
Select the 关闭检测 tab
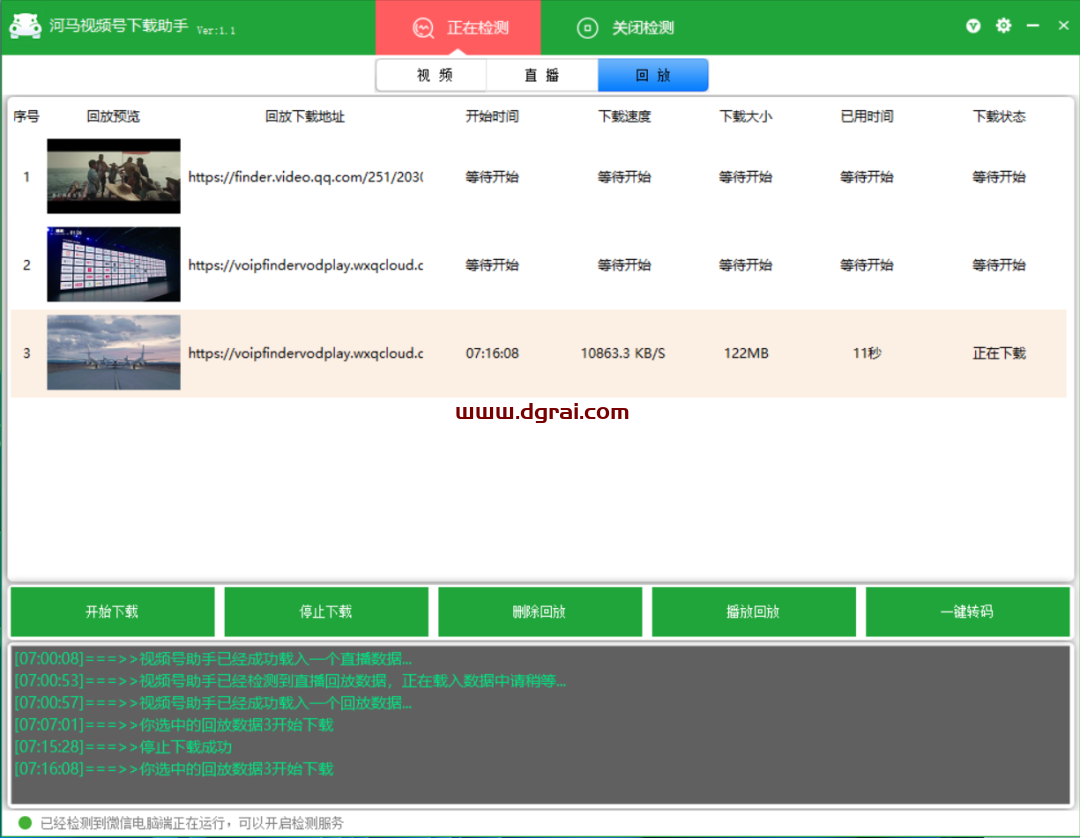[x=624, y=28]
